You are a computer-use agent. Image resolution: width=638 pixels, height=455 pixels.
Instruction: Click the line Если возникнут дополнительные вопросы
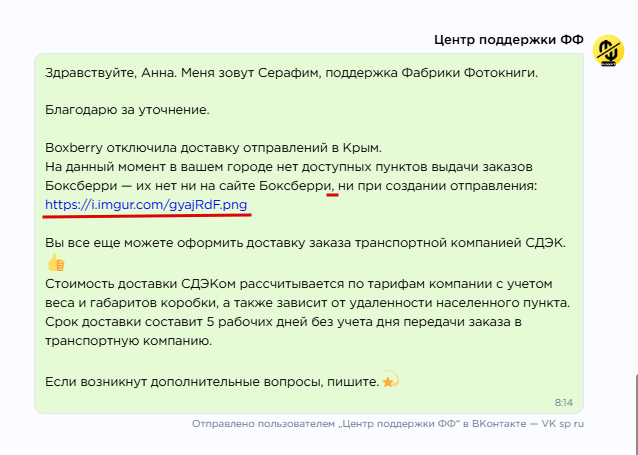(212, 382)
